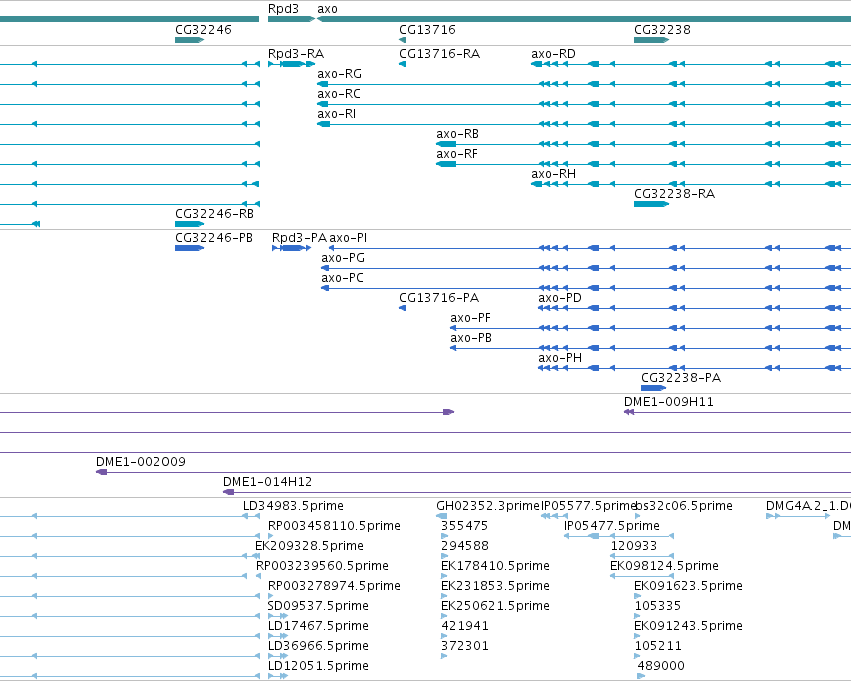Select the EK250621.5prime EST label
Image resolution: width=851 pixels, height=681 pixels.
[495, 606]
